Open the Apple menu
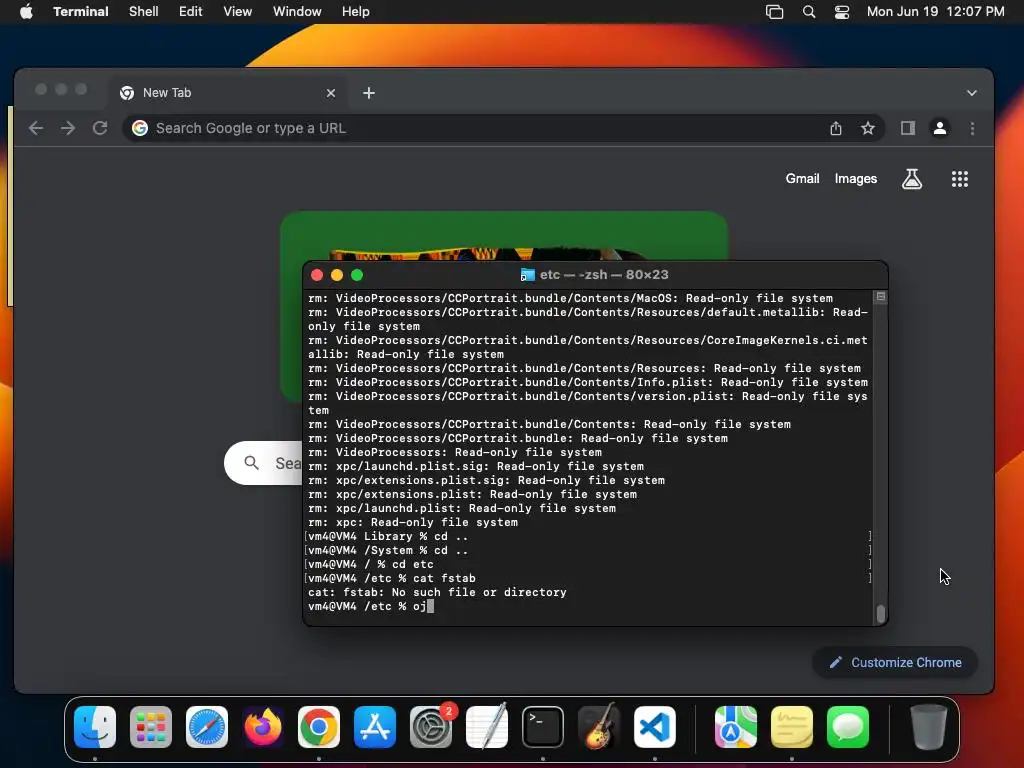 tap(26, 12)
